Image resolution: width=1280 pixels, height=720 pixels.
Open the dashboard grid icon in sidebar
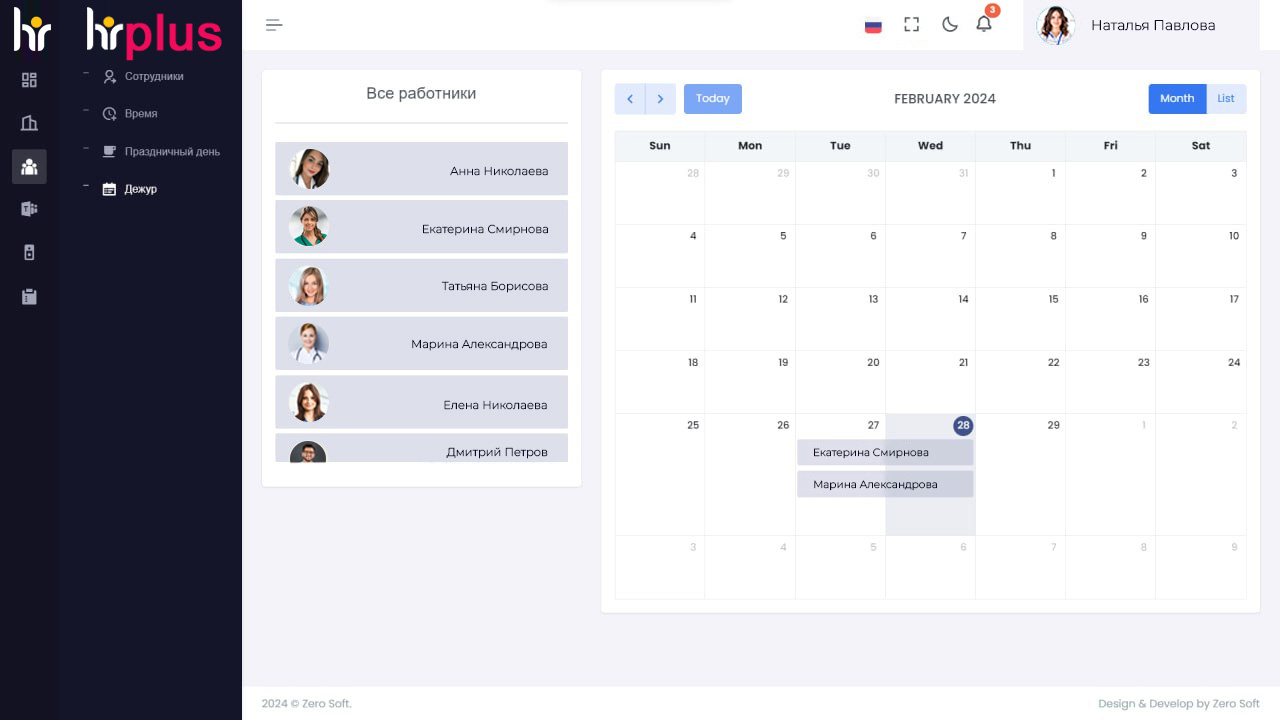pos(29,79)
